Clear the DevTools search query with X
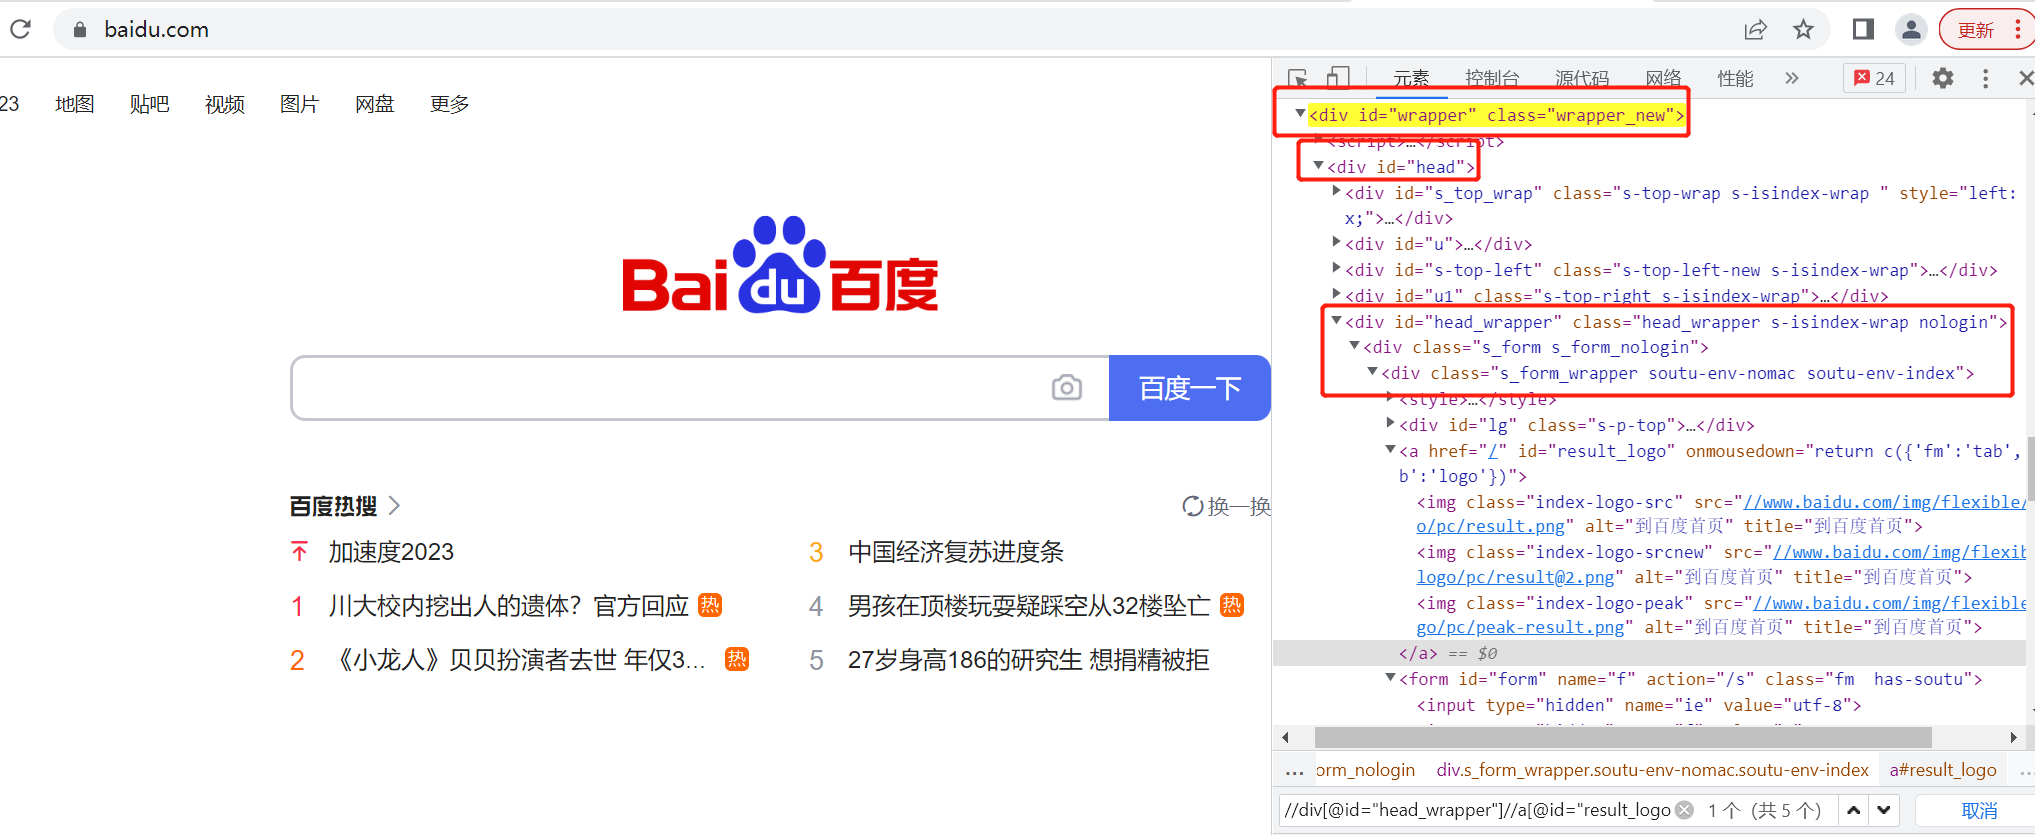The image size is (2035, 835). coord(1685,810)
